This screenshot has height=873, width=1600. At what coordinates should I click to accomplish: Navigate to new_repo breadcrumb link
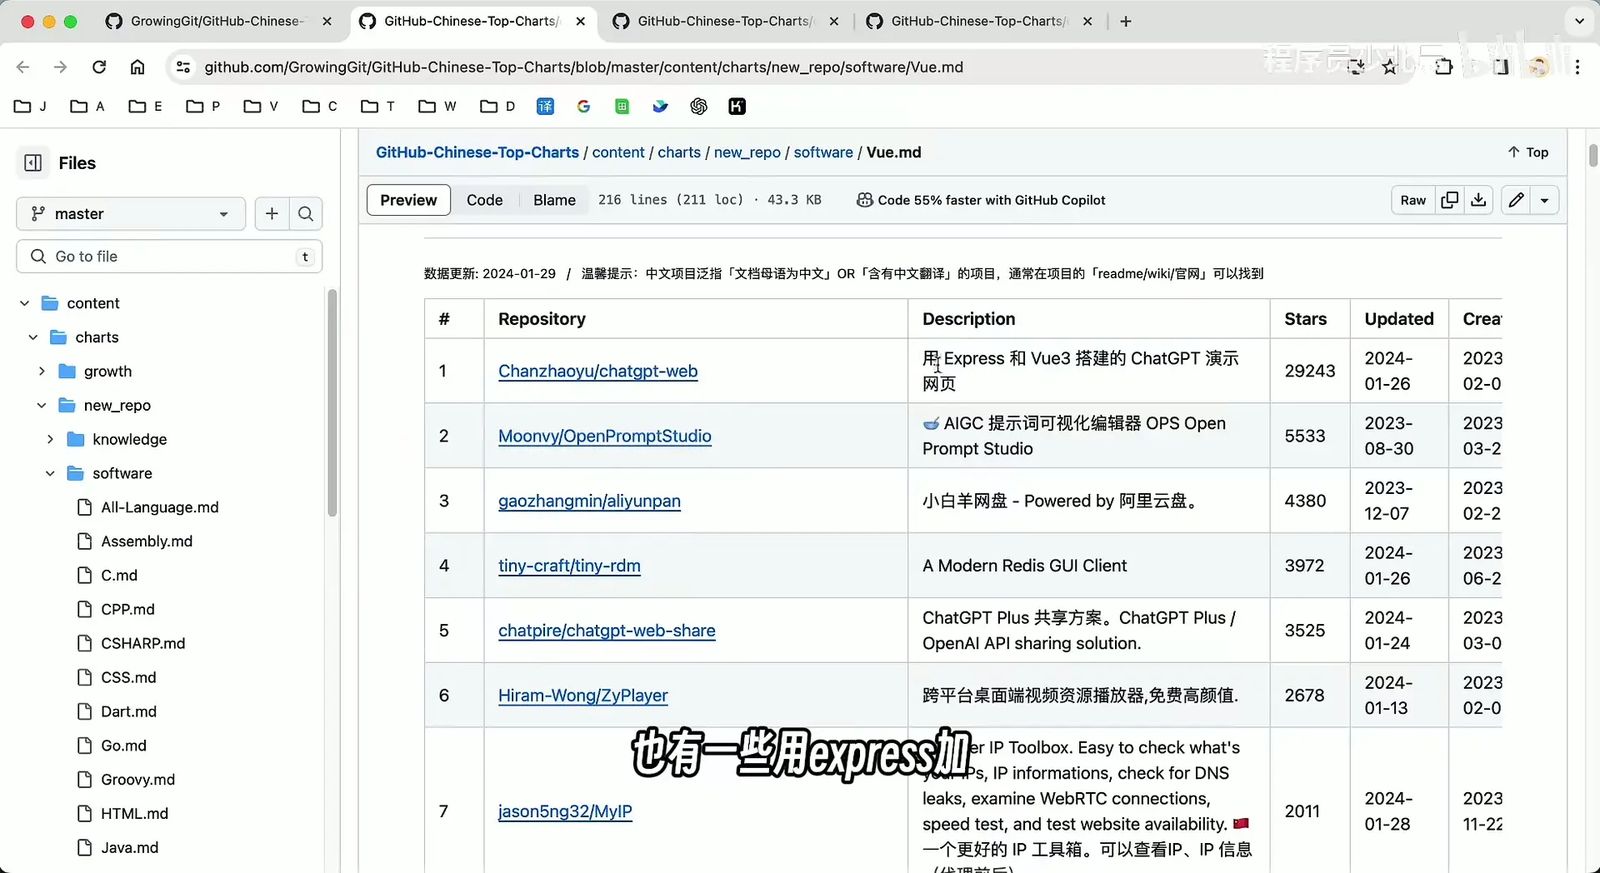tap(747, 152)
